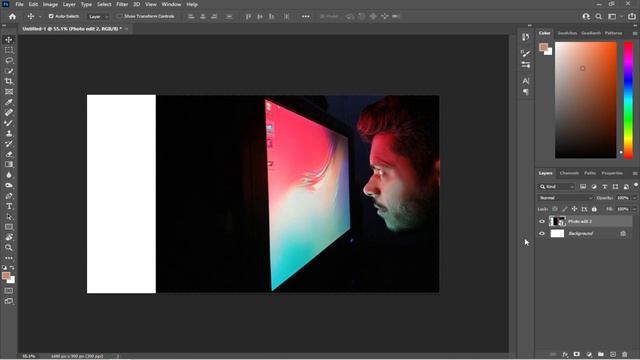Viewport: 640px width, 360px height.
Task: Select the Eraser tool
Action: click(9, 154)
